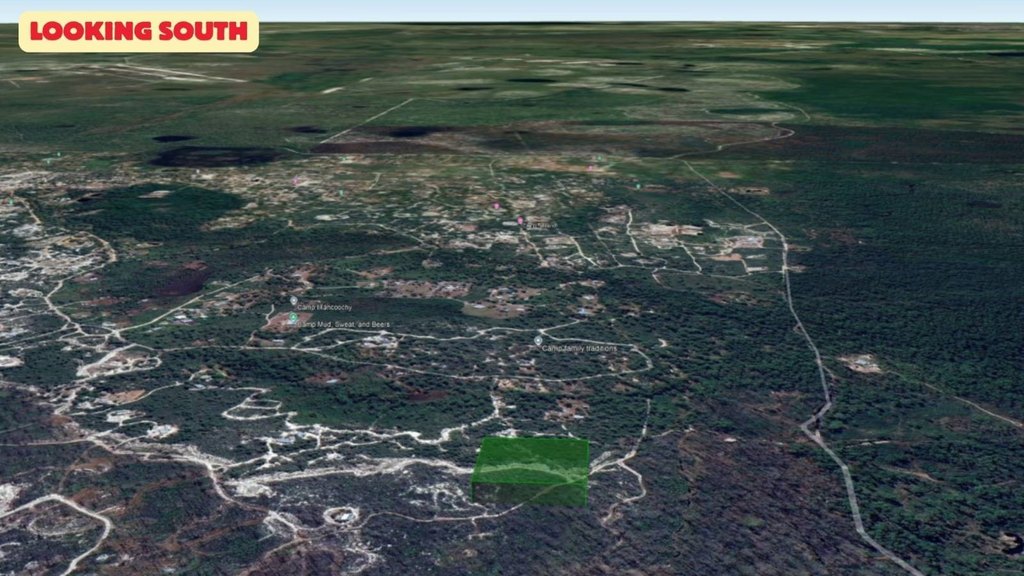Click the Camp family traditions location pin

coord(538,341)
